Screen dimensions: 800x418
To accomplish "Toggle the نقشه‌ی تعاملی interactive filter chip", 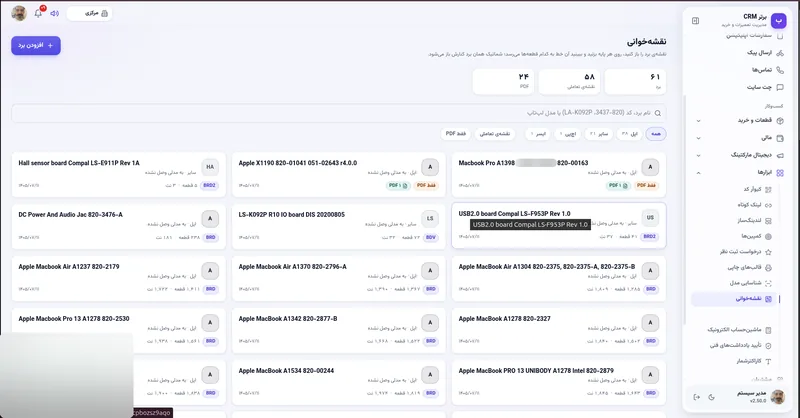I will point(495,134).
